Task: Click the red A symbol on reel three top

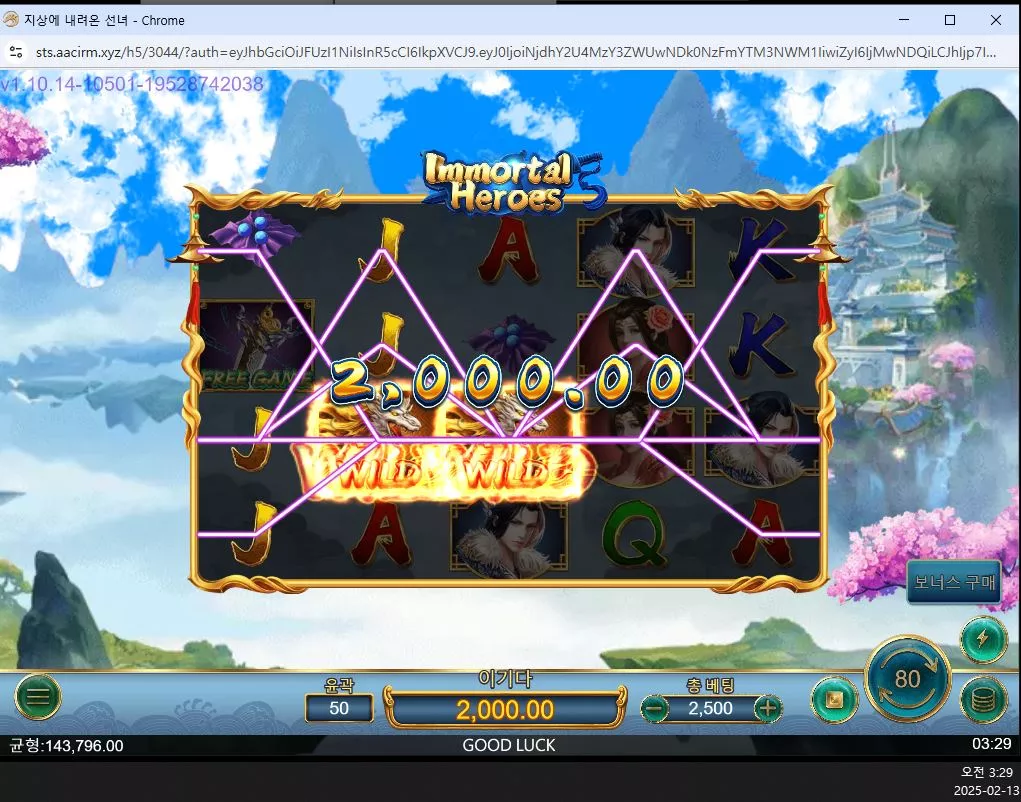Action: click(510, 249)
